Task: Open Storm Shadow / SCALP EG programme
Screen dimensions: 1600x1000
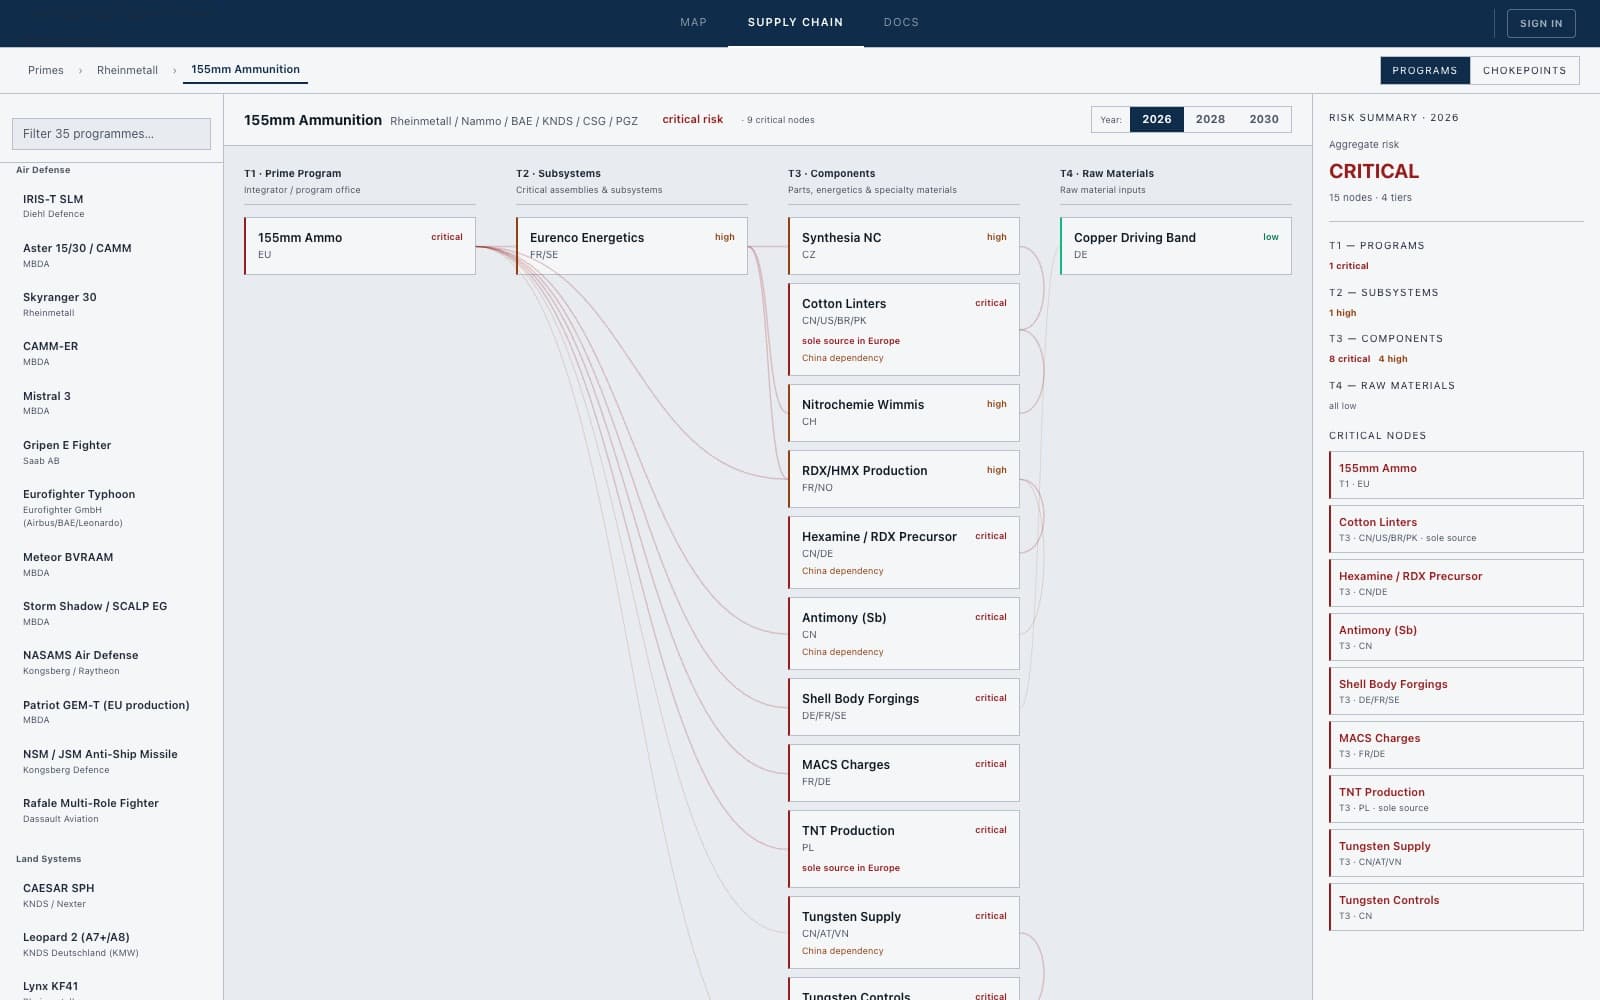Action: pyautogui.click(x=111, y=613)
